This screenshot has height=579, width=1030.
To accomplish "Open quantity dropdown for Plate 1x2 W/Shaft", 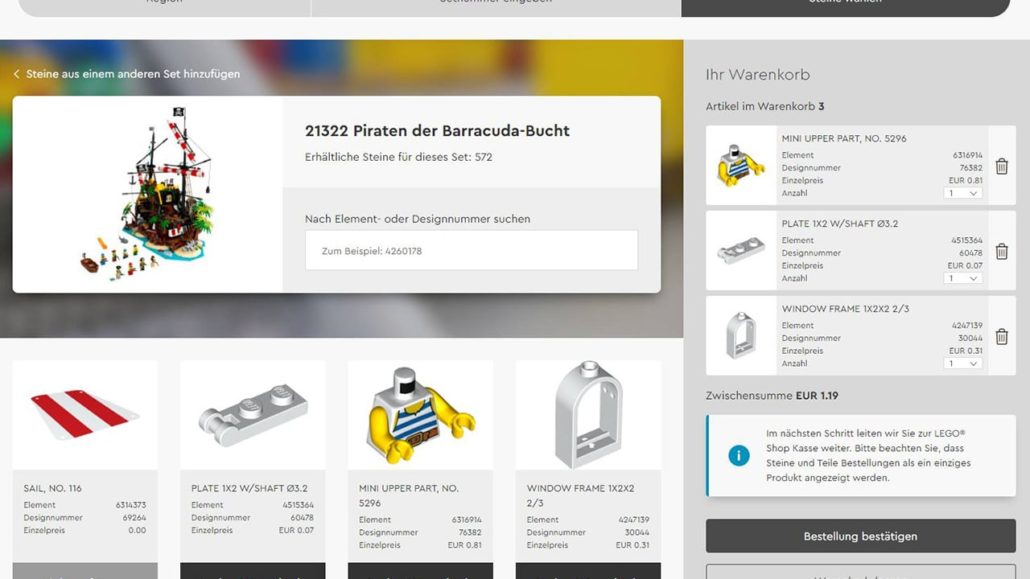I will click(x=962, y=279).
